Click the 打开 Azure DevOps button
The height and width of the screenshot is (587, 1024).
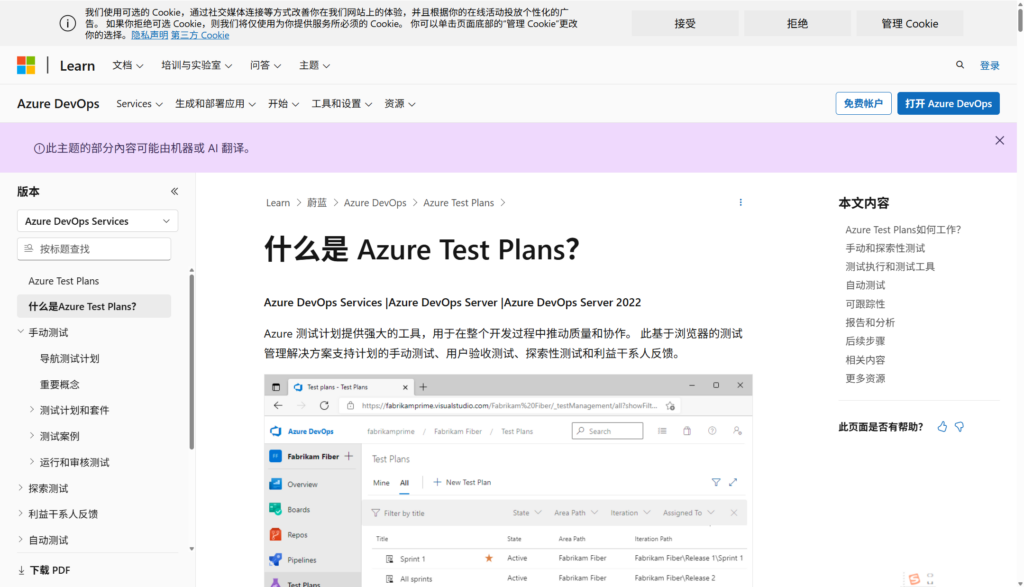coord(948,103)
